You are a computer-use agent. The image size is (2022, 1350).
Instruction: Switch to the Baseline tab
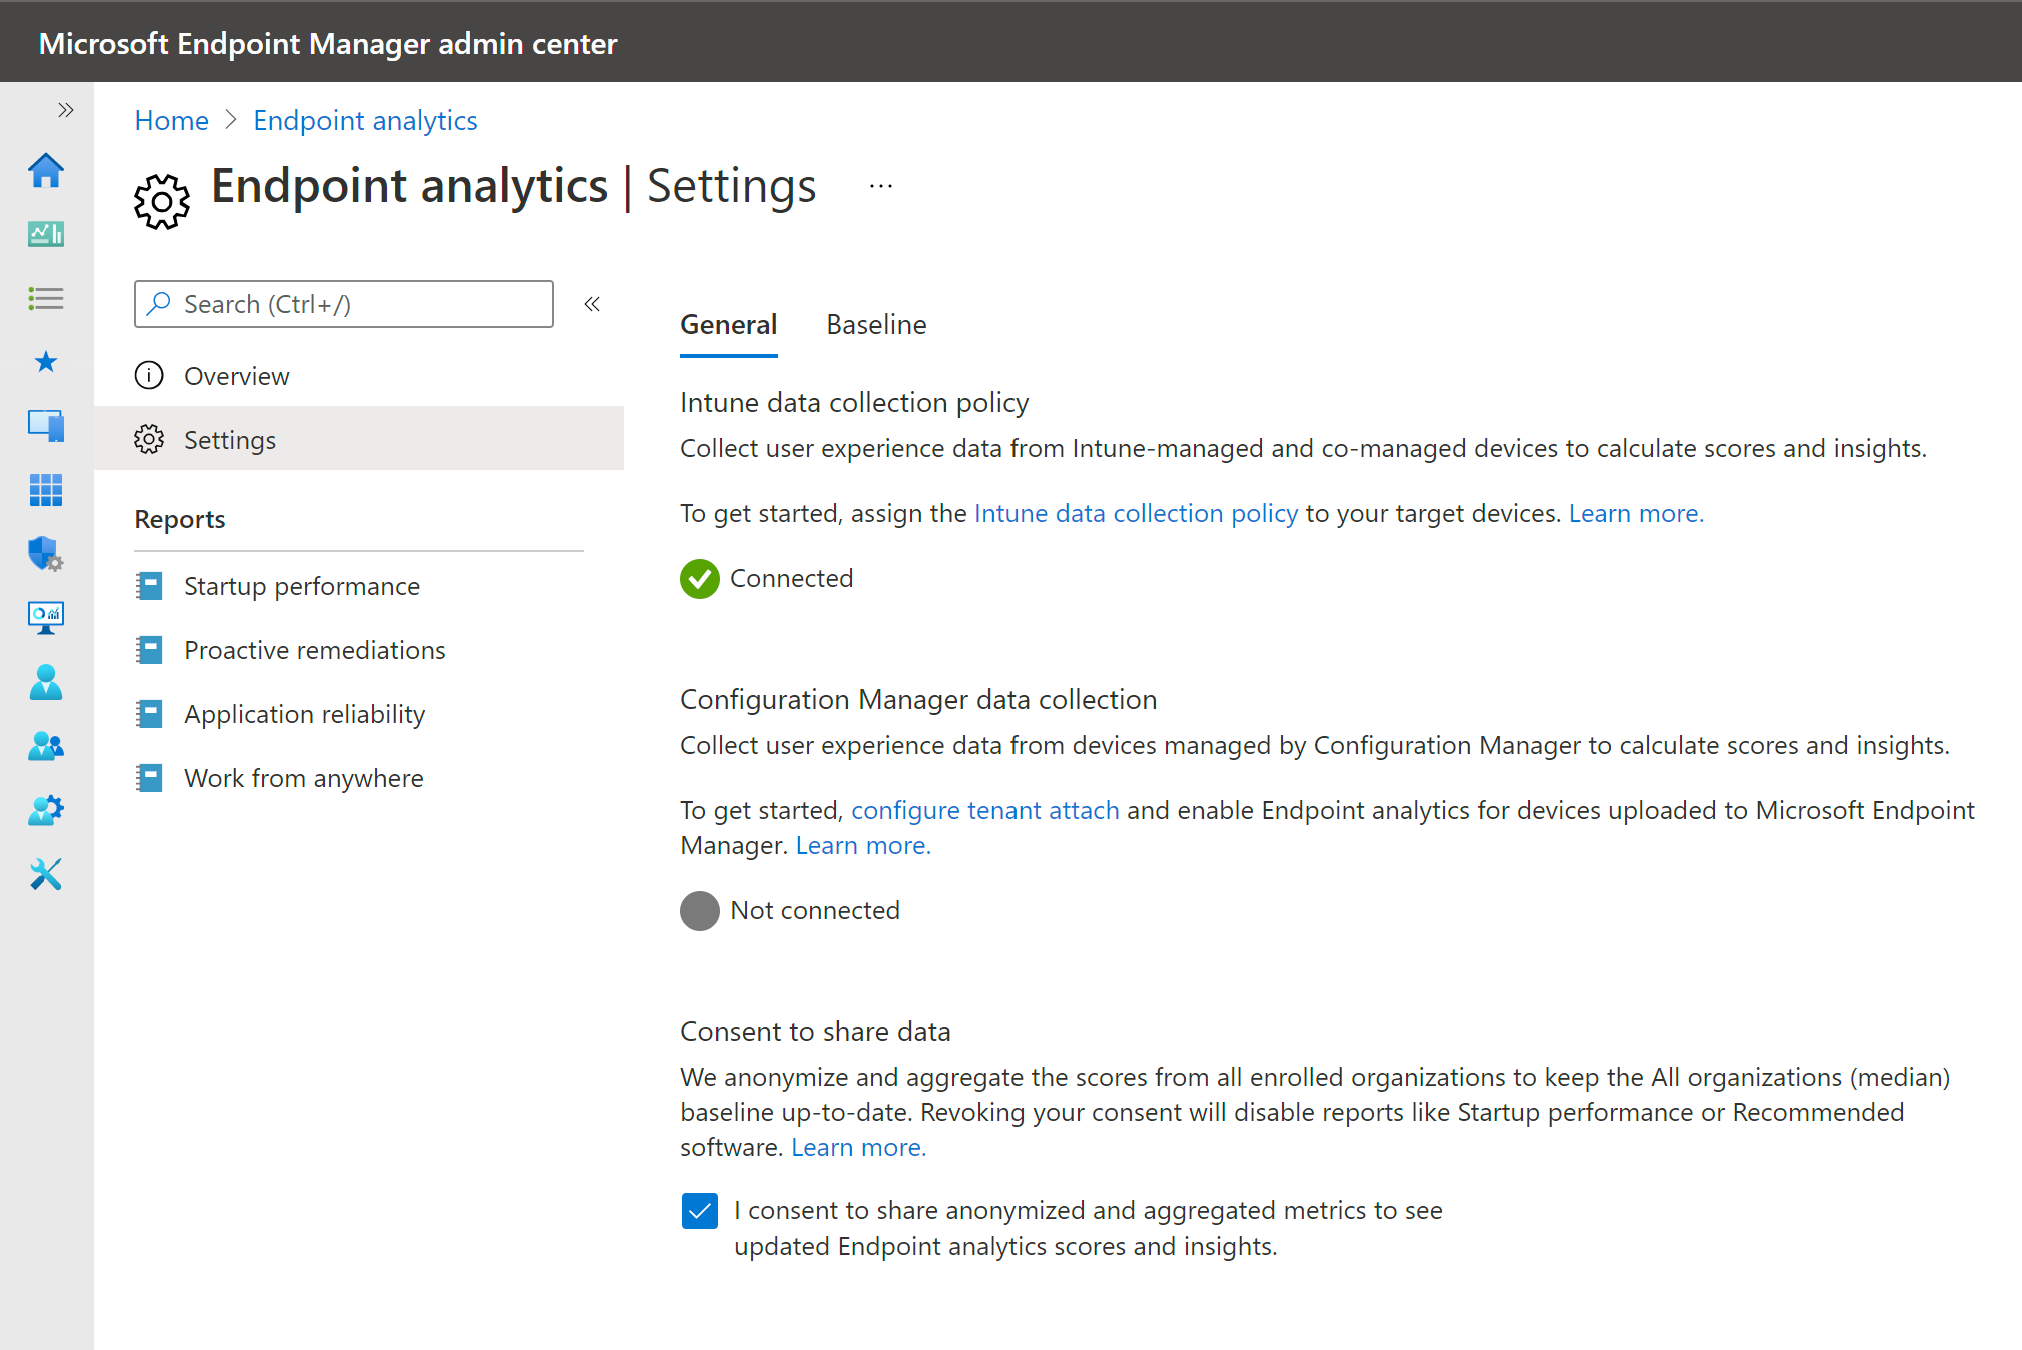coord(876,325)
